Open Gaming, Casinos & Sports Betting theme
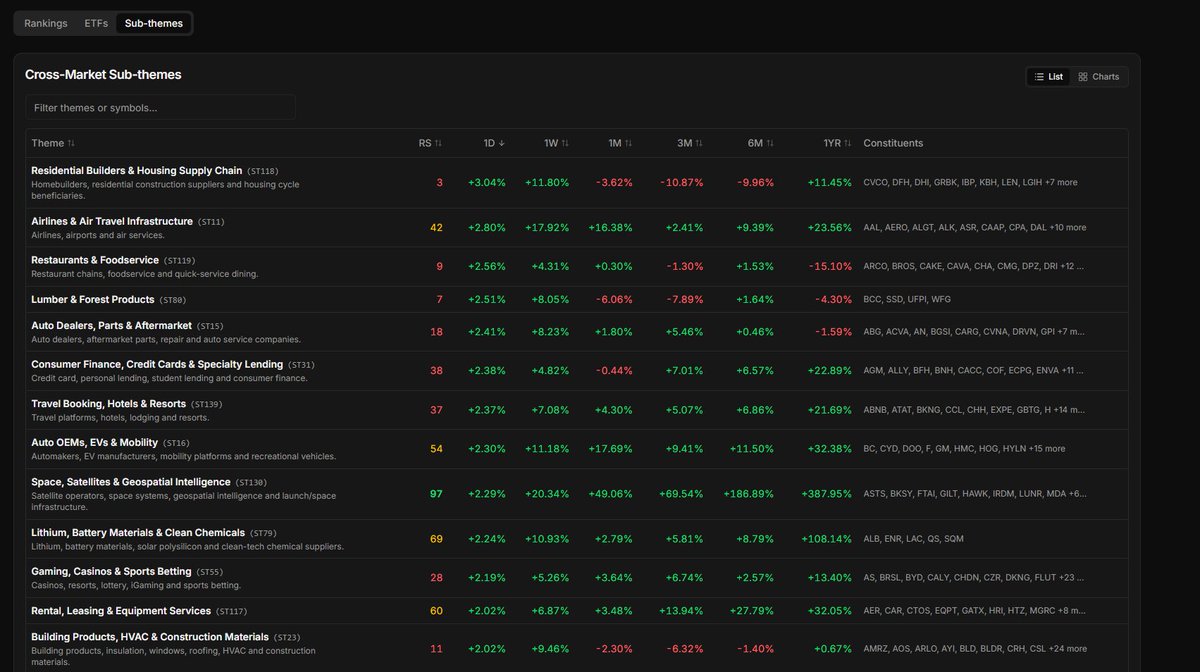The image size is (1200, 672). coord(111,572)
